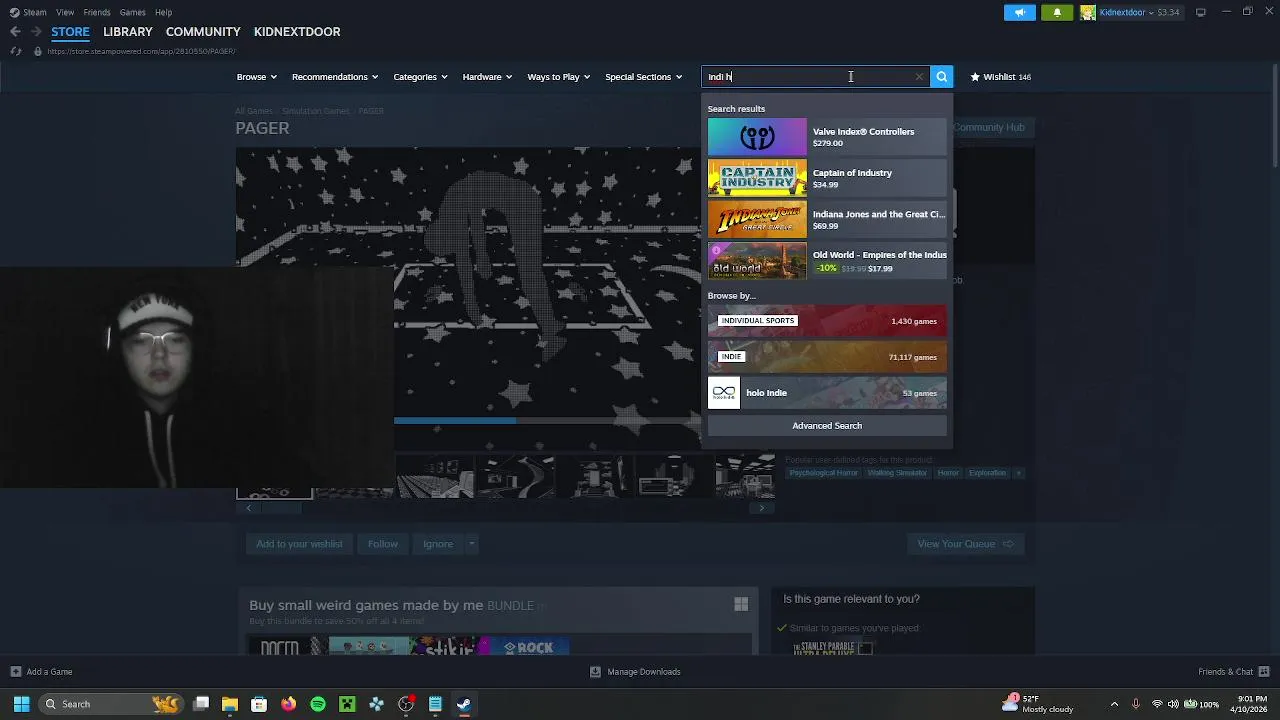Click Add to your wishlist
The height and width of the screenshot is (720, 1280).
pos(299,544)
